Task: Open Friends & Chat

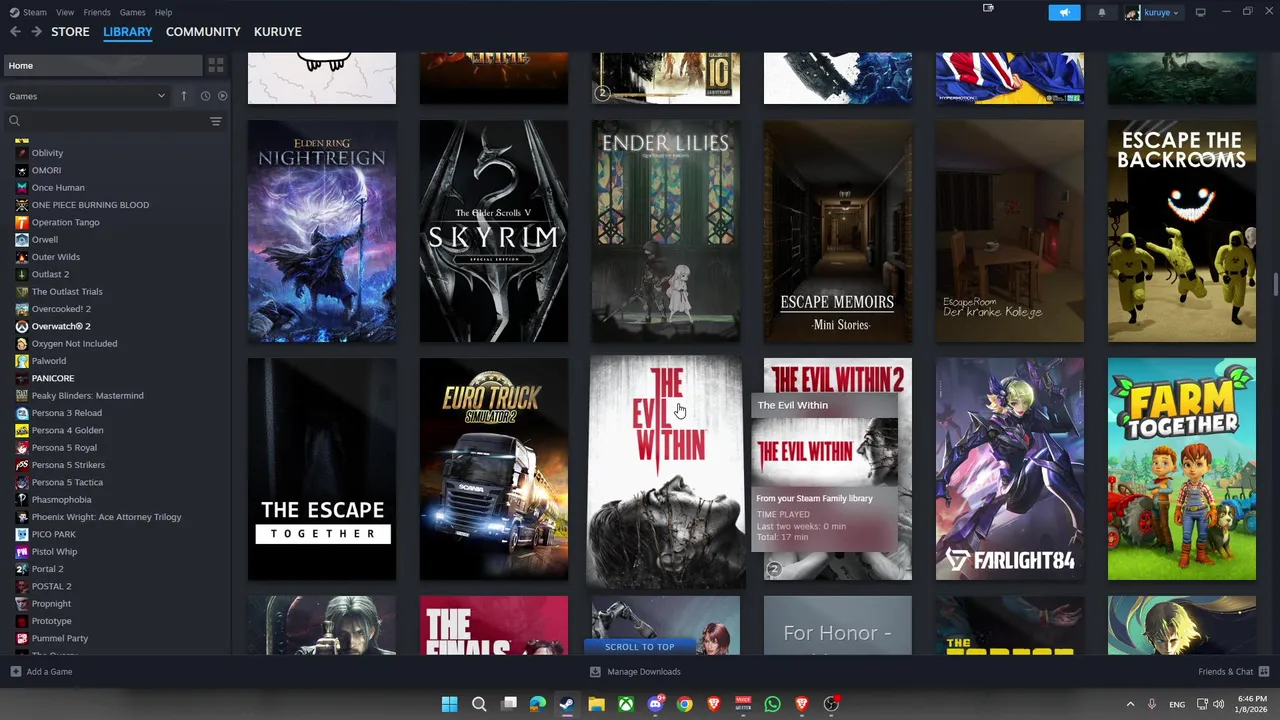Action: tap(1233, 672)
